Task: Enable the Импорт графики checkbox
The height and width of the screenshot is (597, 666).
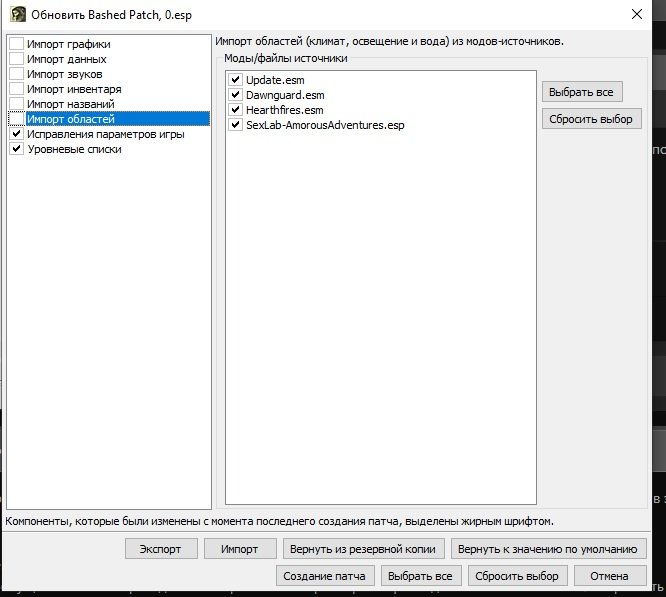Action: (x=17, y=44)
